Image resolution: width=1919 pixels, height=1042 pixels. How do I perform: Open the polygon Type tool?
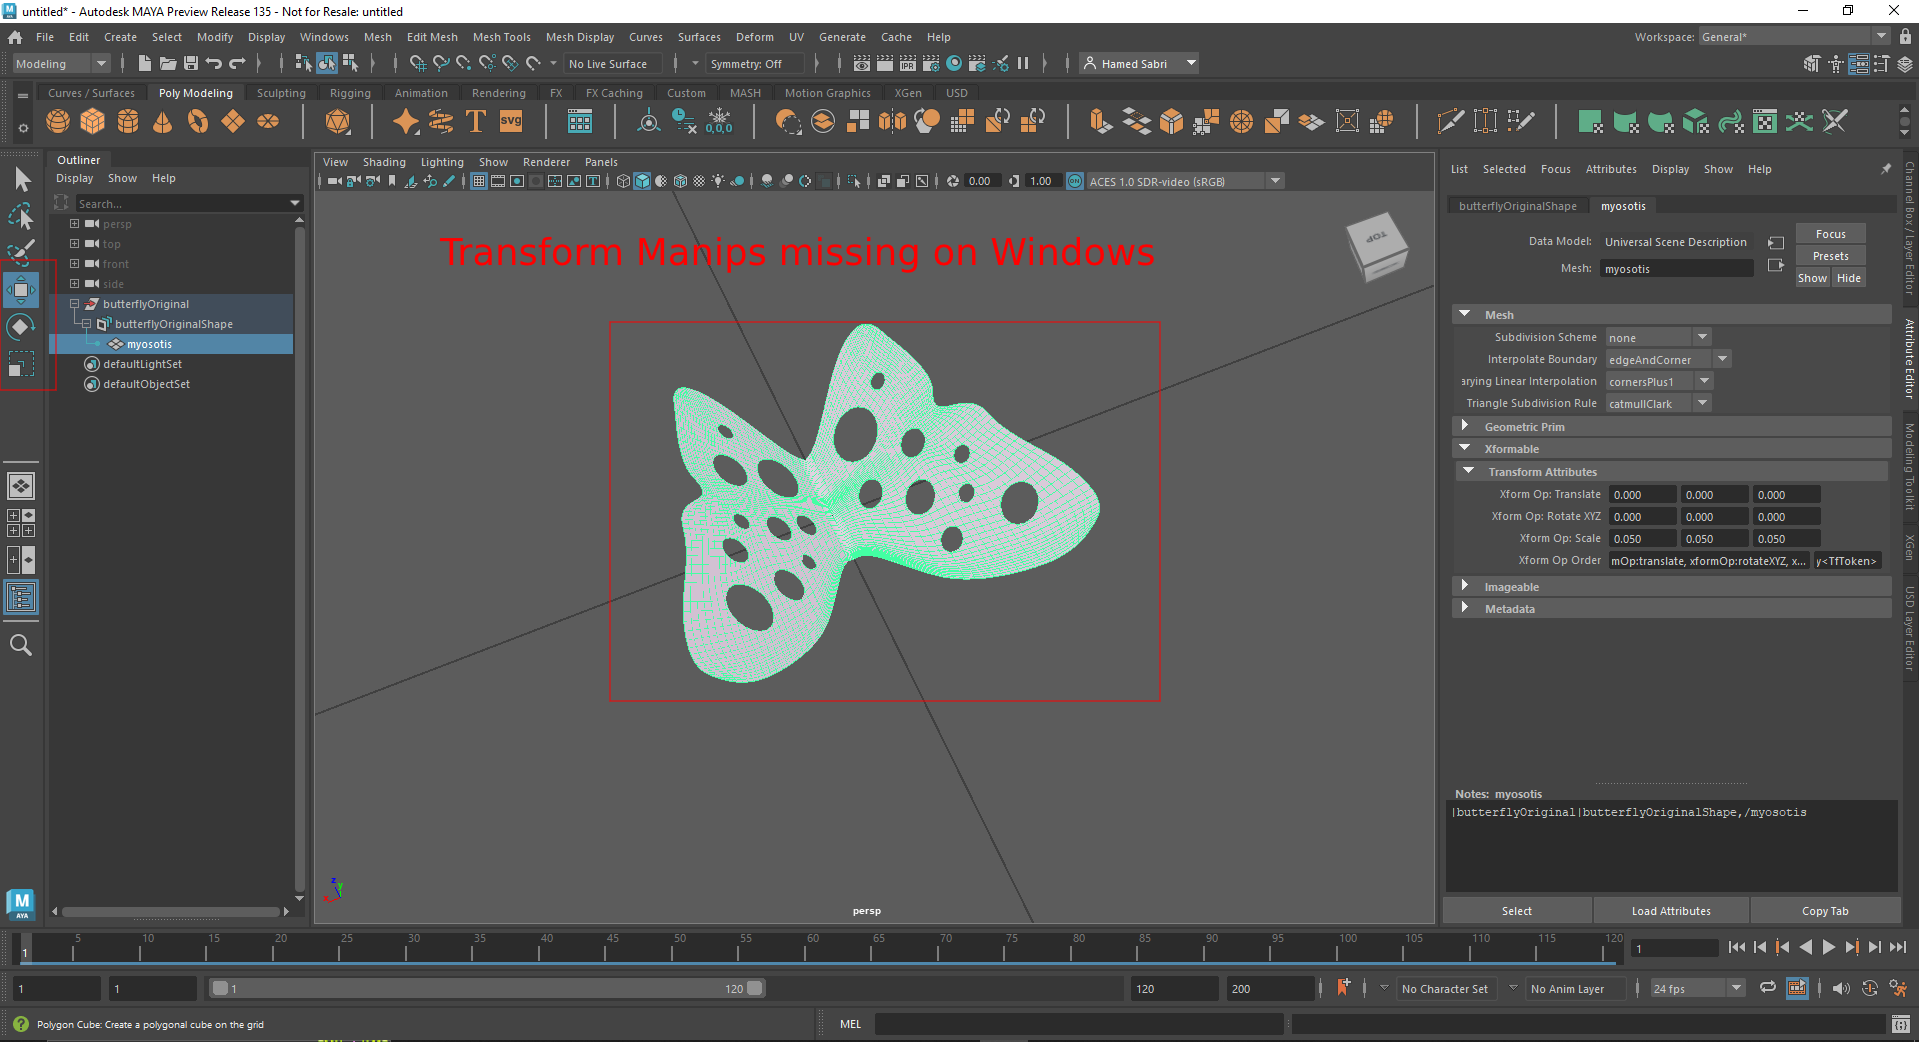click(x=475, y=121)
